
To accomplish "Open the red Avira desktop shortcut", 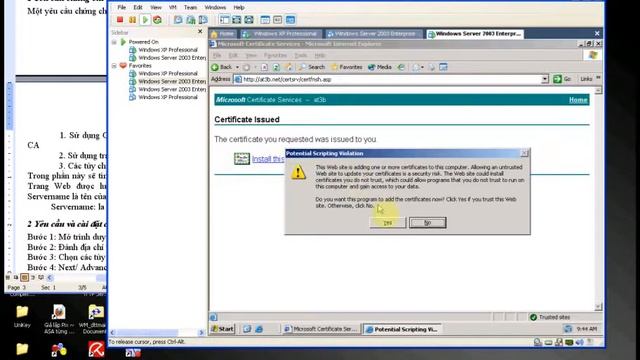I will click(96, 349).
